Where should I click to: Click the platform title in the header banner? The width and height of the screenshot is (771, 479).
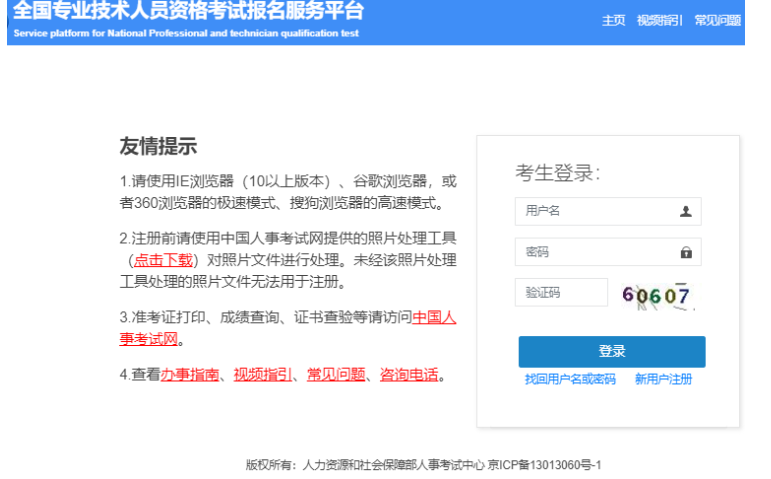coord(188,12)
